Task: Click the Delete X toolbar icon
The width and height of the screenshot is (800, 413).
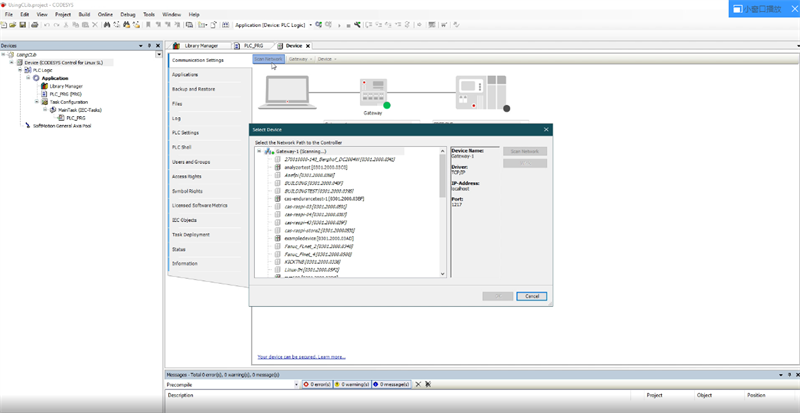Action: click(95, 25)
